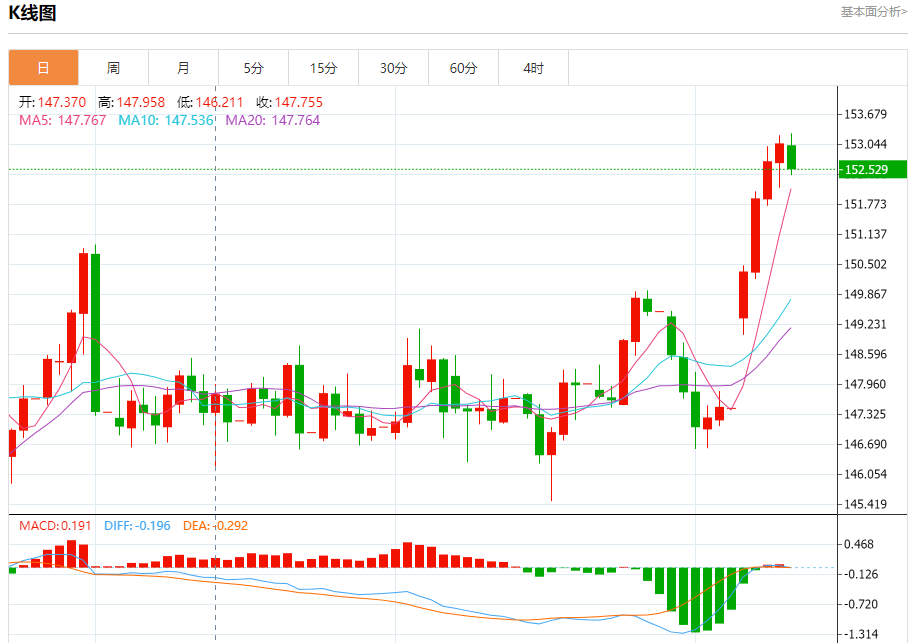Open the 5分 timeframe tab
The image size is (910, 643).
pyautogui.click(x=254, y=68)
